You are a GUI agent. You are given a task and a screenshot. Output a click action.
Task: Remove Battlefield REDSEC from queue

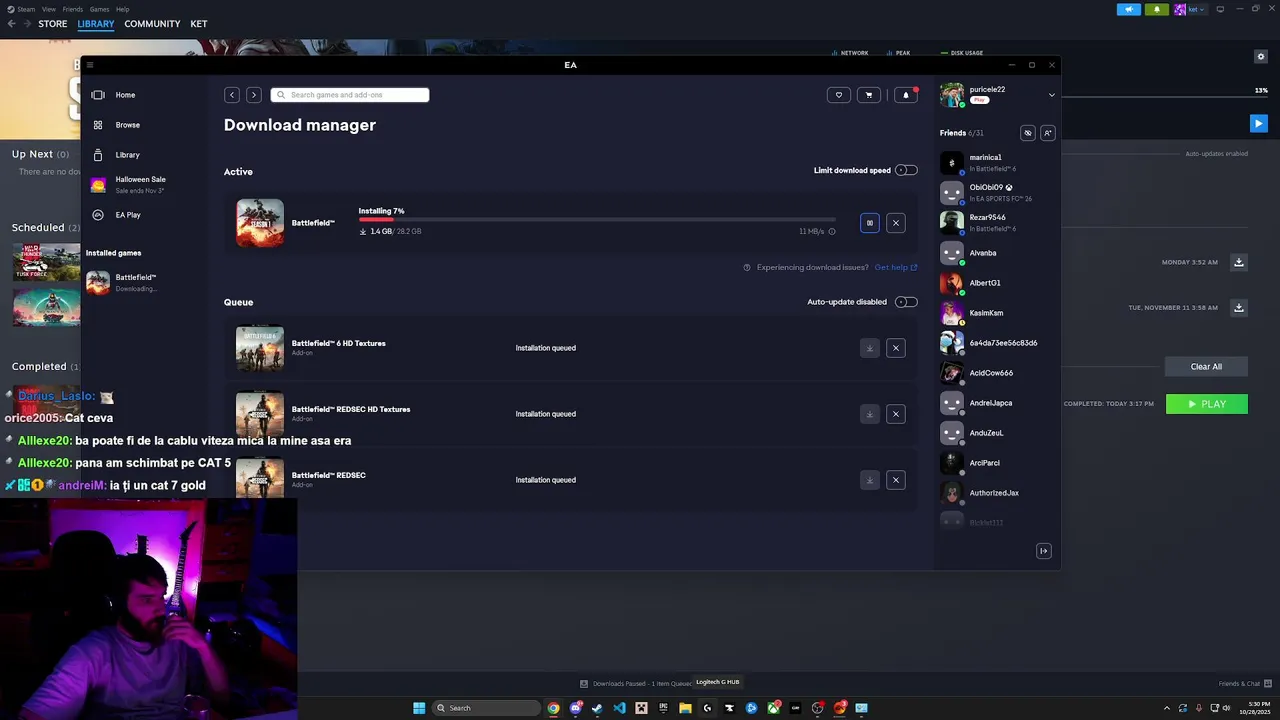coord(896,480)
